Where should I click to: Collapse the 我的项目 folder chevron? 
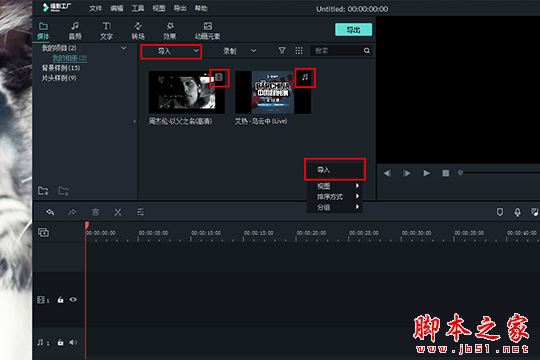coord(124,48)
